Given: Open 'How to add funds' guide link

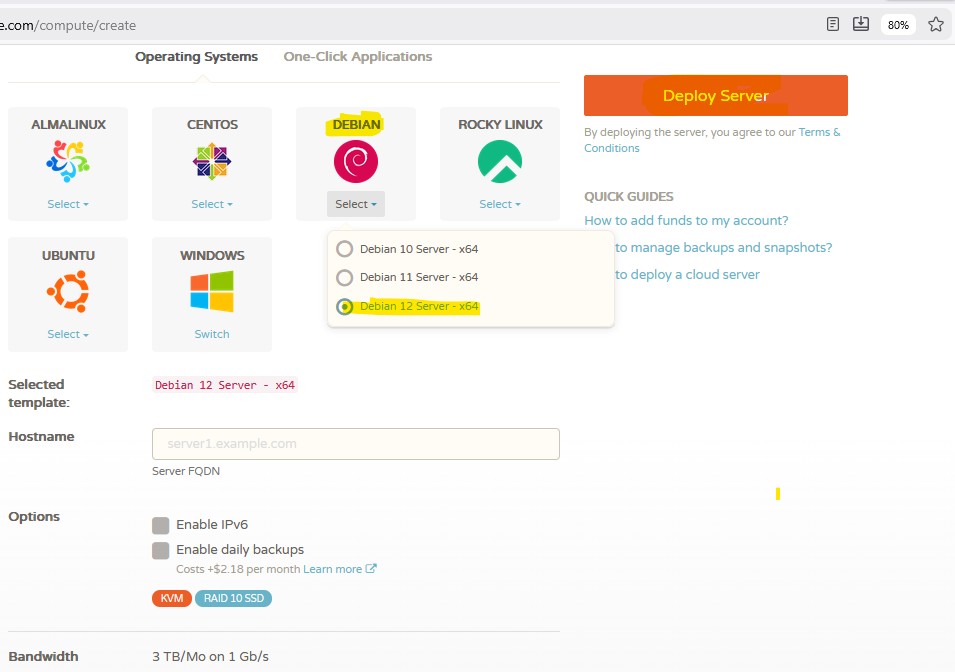Looking at the screenshot, I should coord(686,221).
